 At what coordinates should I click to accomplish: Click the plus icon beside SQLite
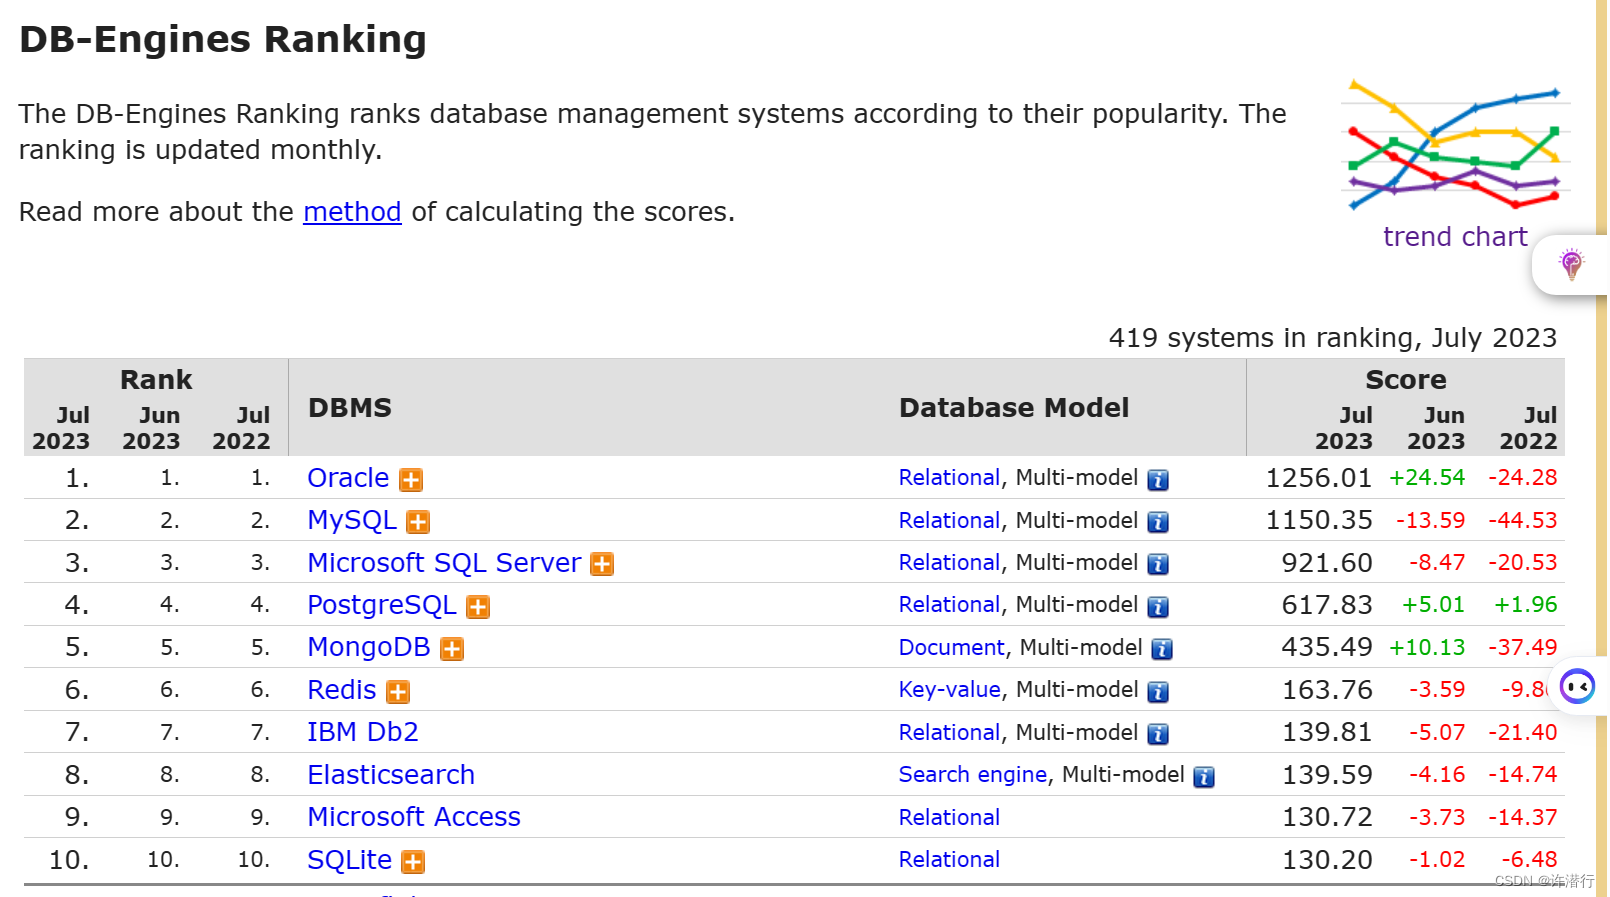click(x=413, y=862)
